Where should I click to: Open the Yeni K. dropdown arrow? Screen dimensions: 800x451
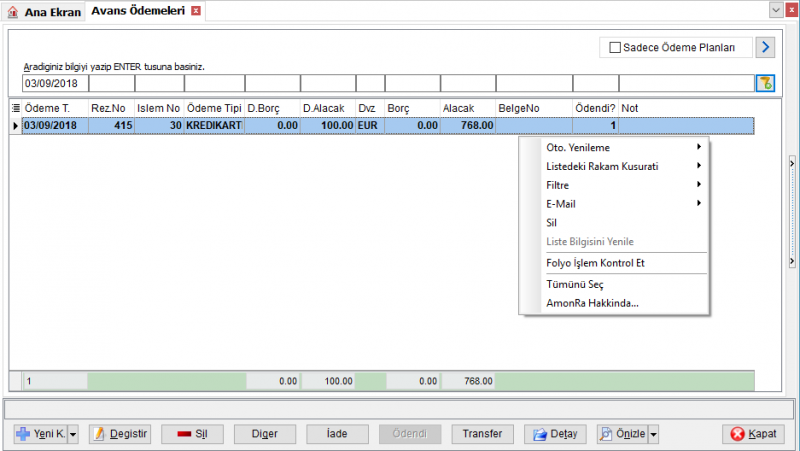[73, 434]
